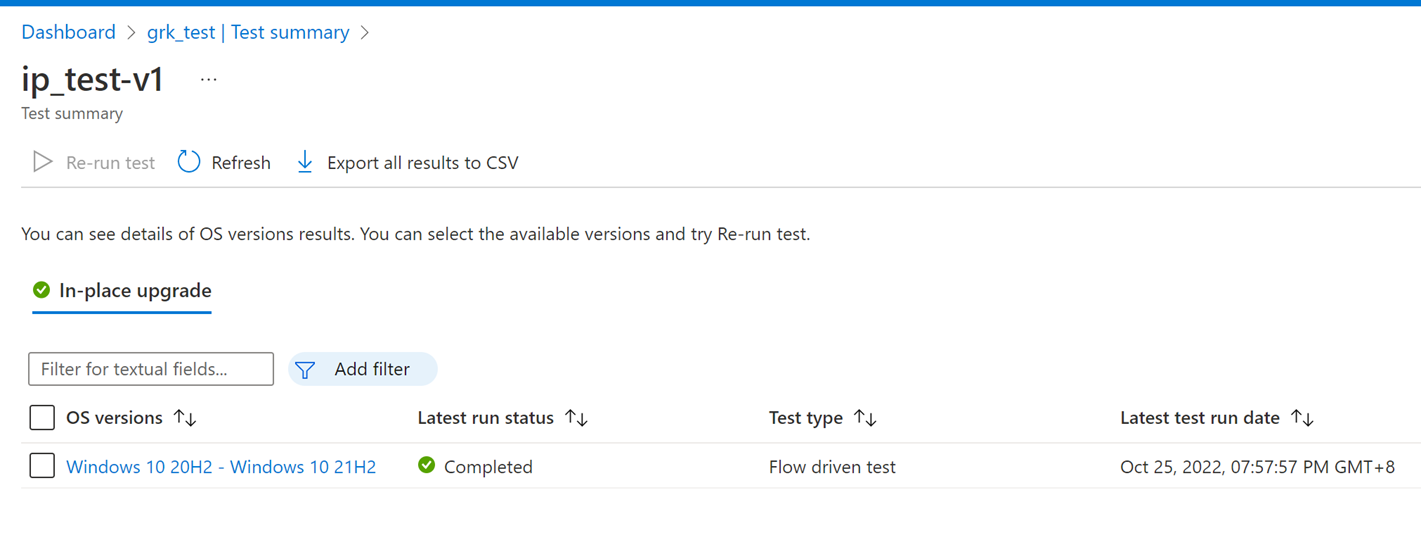Click the funnel icon on Add filter
The height and width of the screenshot is (533, 1421).
tap(305, 370)
